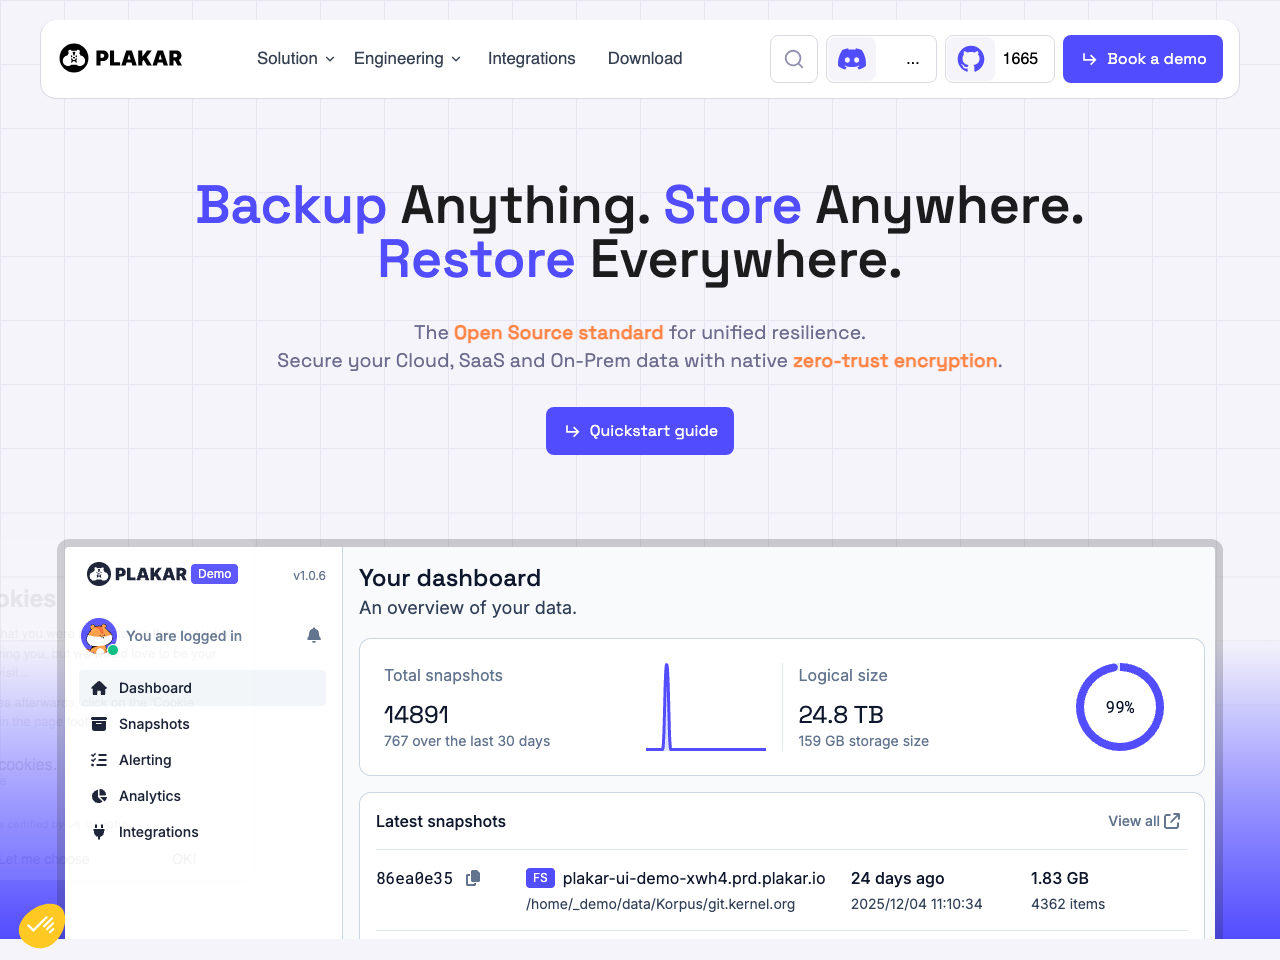1280x960 pixels.
Task: Click the yellow checkmark cookie badge
Action: 41,926
